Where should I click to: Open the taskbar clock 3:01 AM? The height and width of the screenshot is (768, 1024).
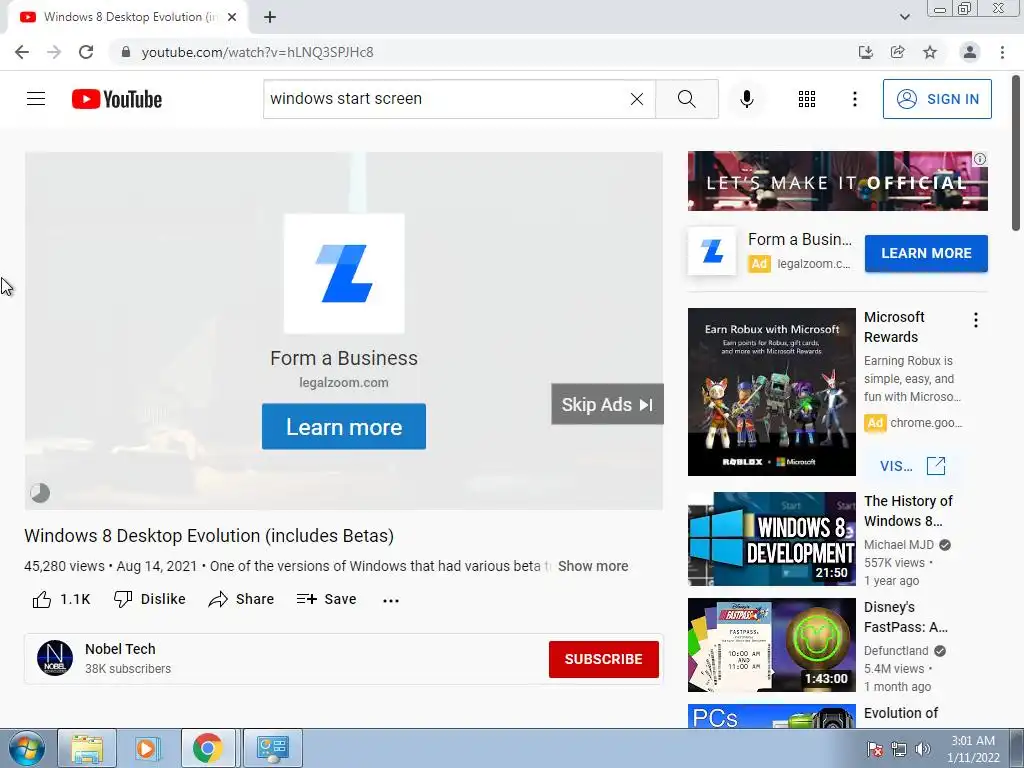coord(973,749)
